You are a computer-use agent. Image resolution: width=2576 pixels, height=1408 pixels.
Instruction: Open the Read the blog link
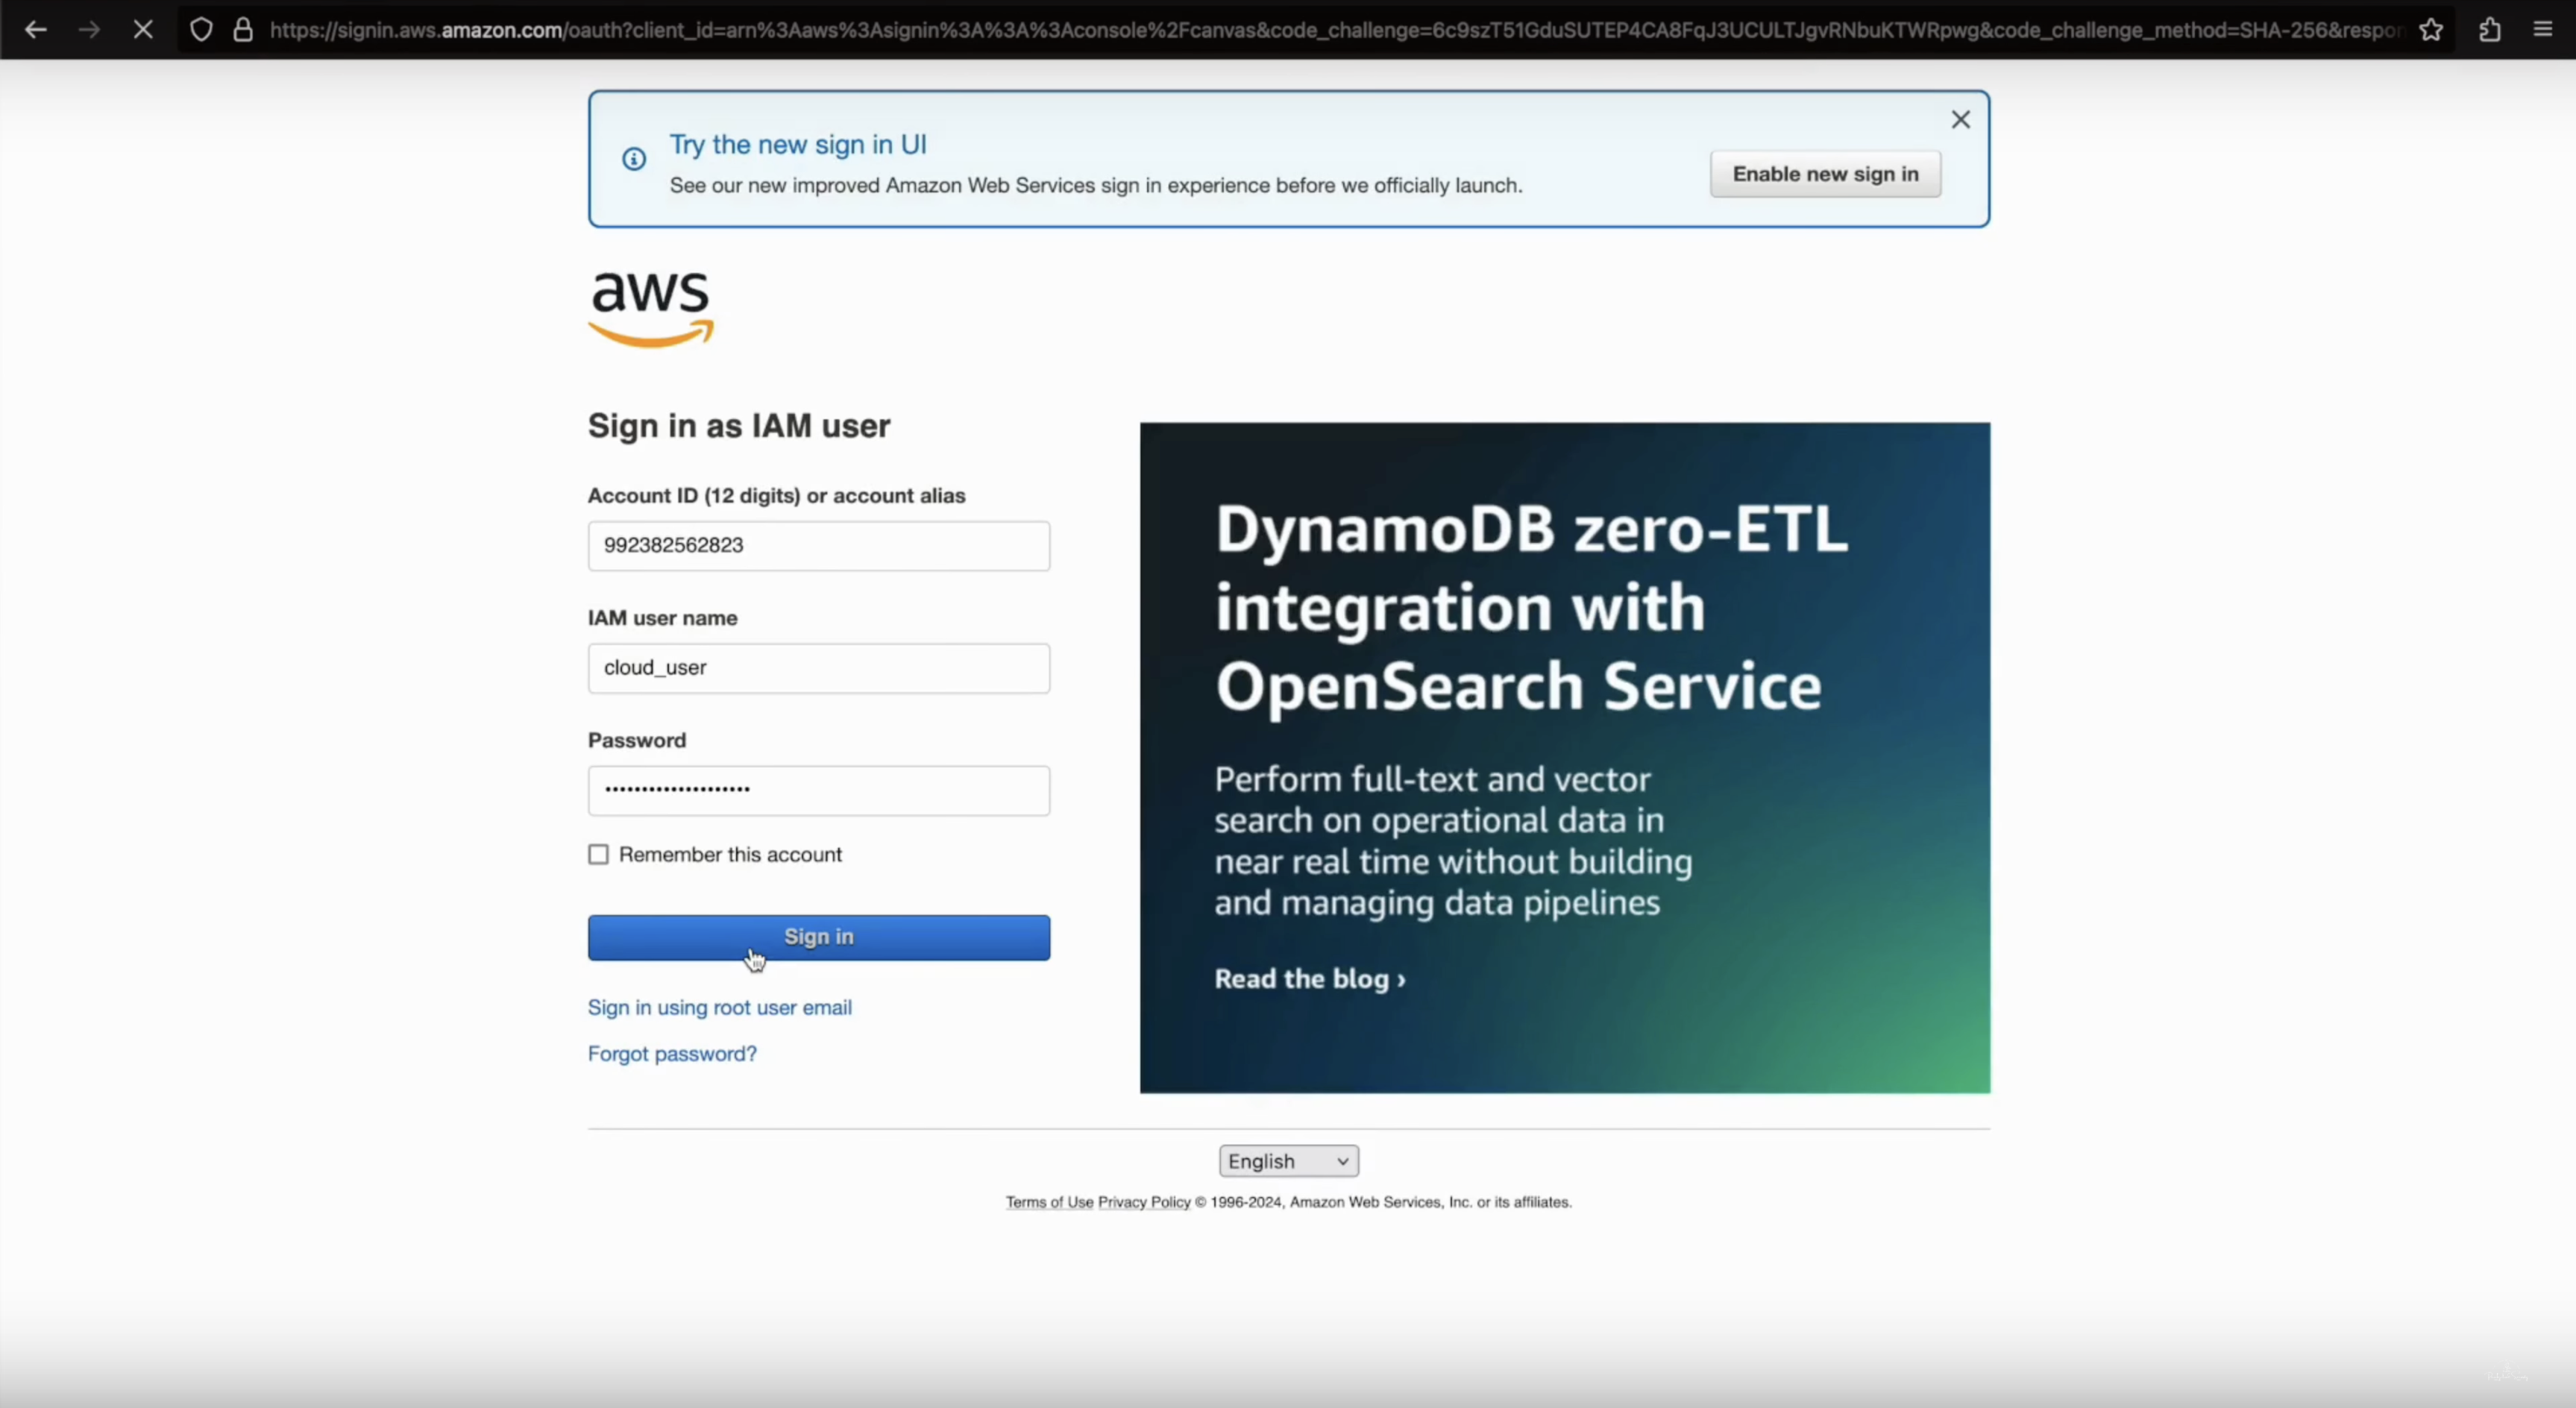(x=1309, y=979)
